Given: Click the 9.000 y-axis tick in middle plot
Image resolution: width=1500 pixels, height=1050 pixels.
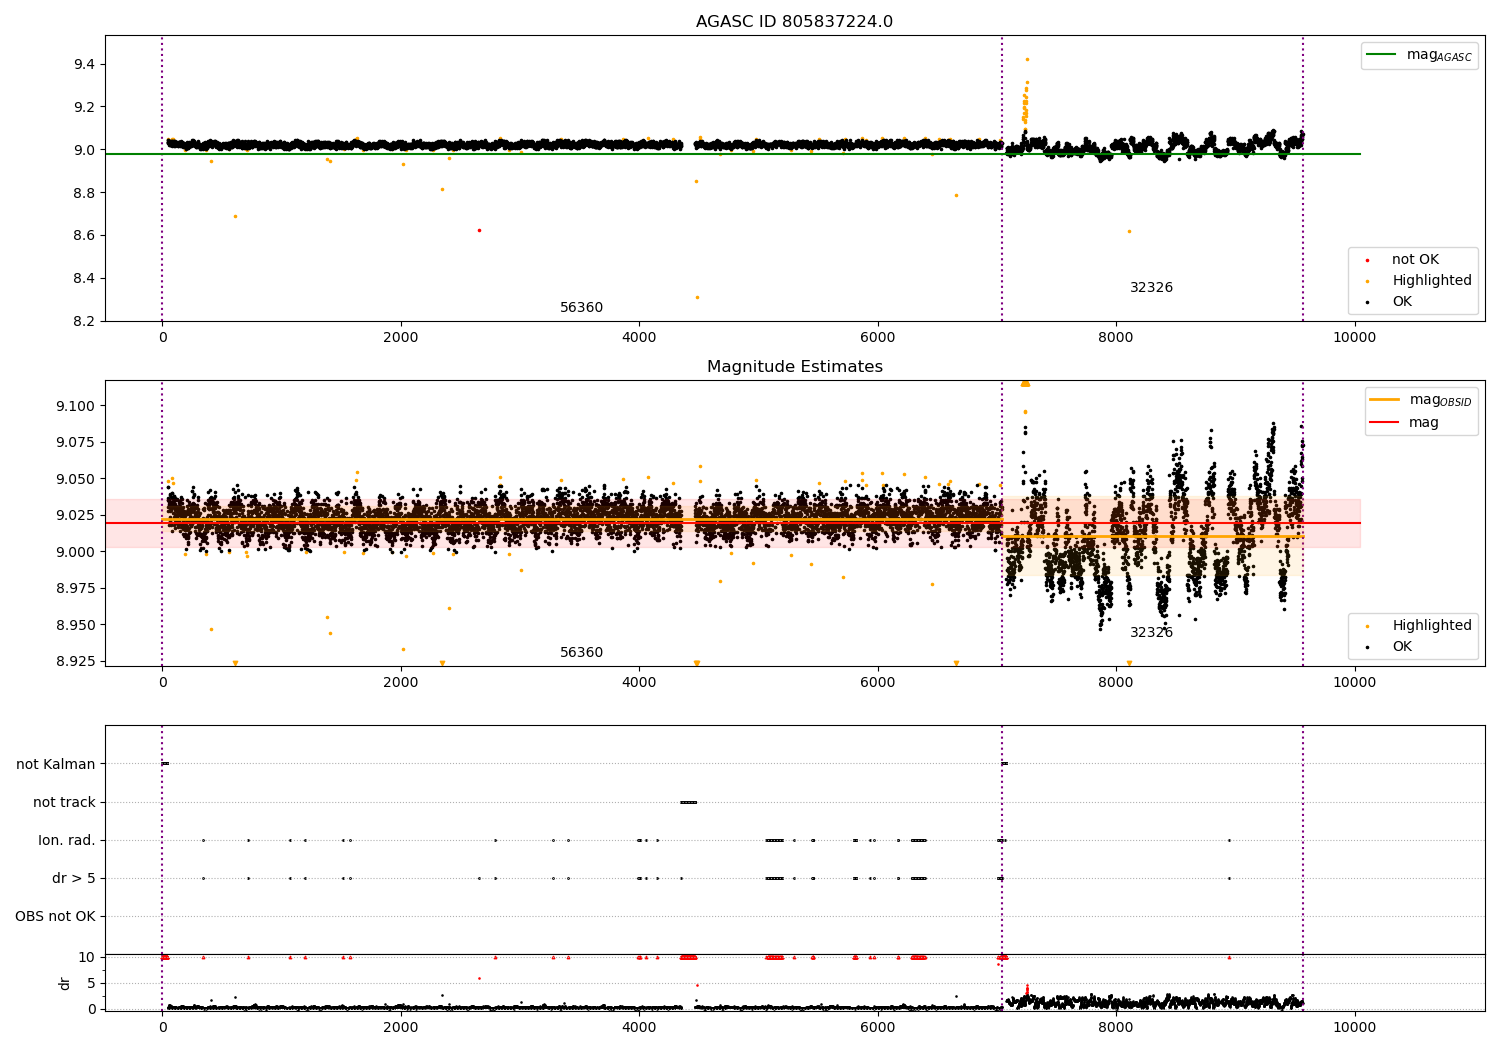Looking at the screenshot, I should (x=75, y=552).
